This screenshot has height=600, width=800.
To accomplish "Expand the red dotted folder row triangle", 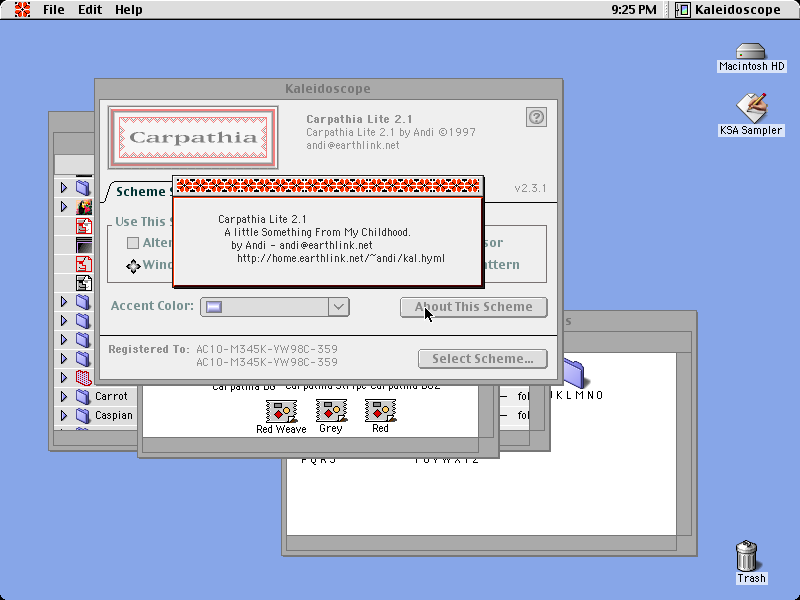I will [64, 378].
